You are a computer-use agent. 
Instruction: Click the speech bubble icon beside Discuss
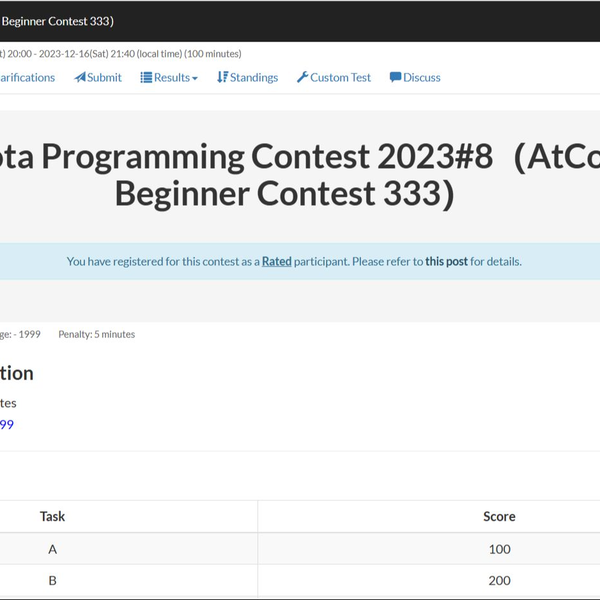click(395, 78)
